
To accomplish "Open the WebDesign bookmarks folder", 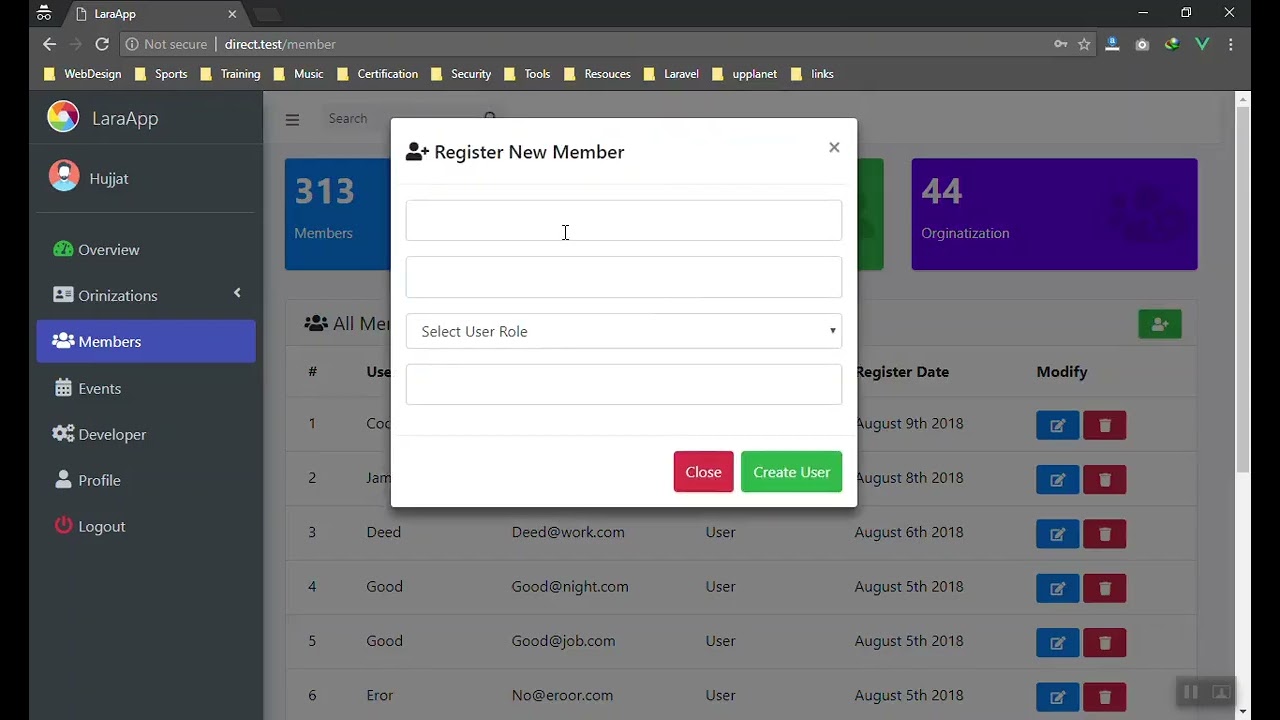I will coord(83,74).
